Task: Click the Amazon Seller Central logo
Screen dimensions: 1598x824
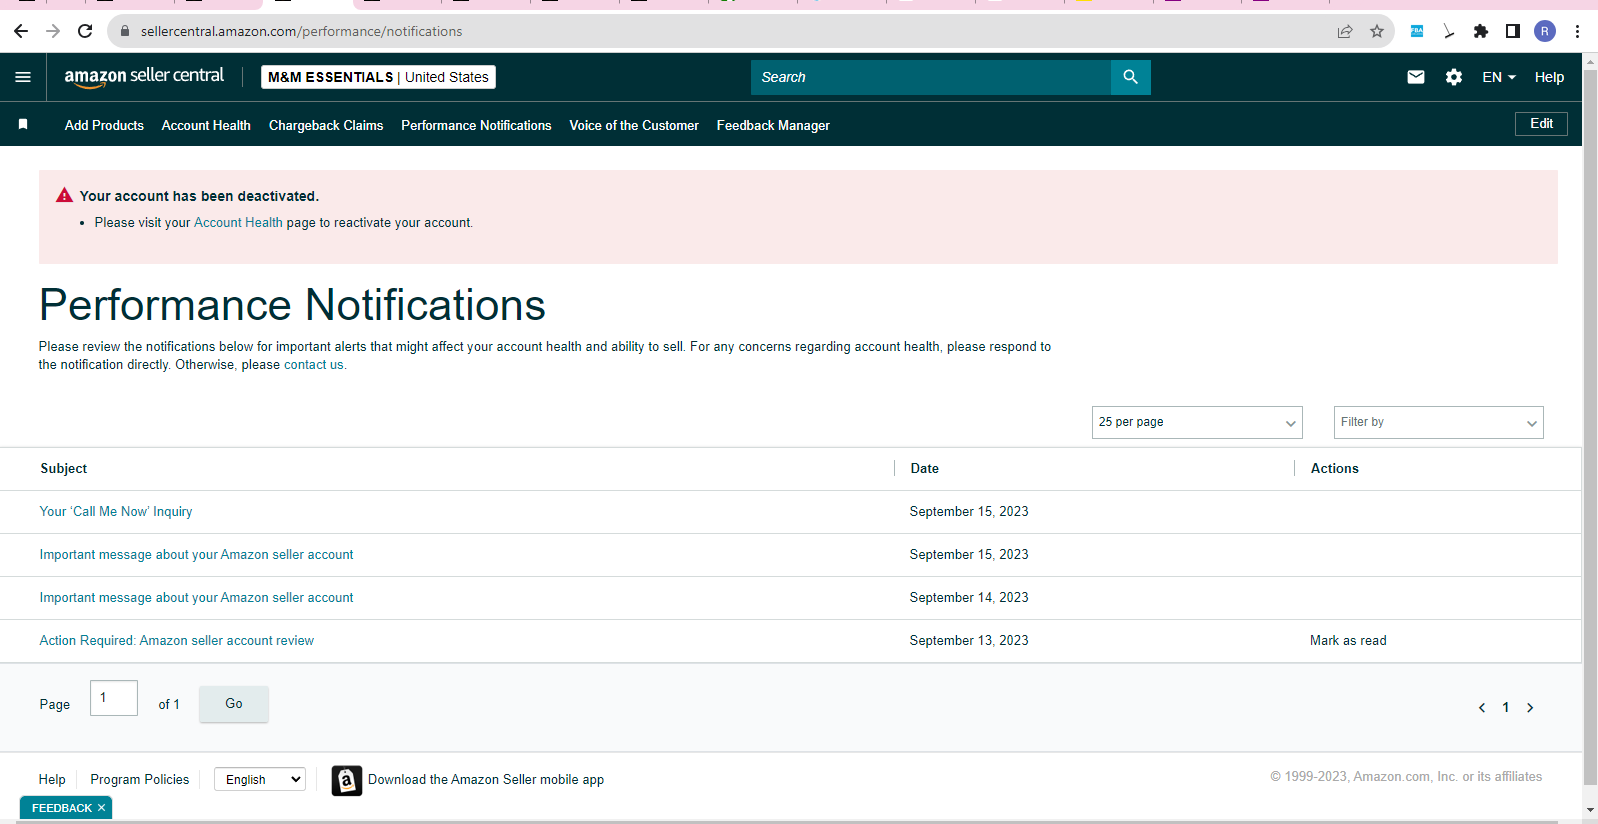Action: click(144, 77)
